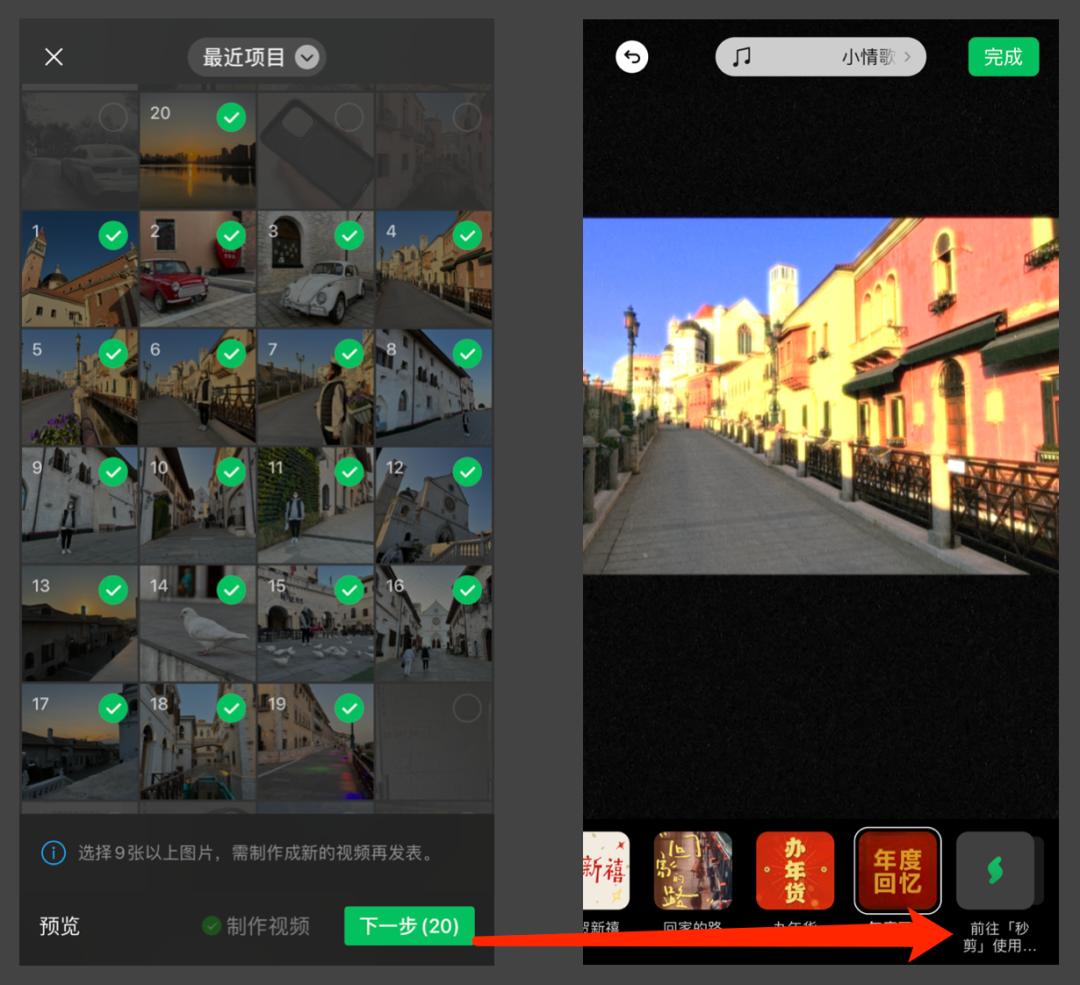
Task: Uncheck the photo numbered 20
Action: point(231,118)
